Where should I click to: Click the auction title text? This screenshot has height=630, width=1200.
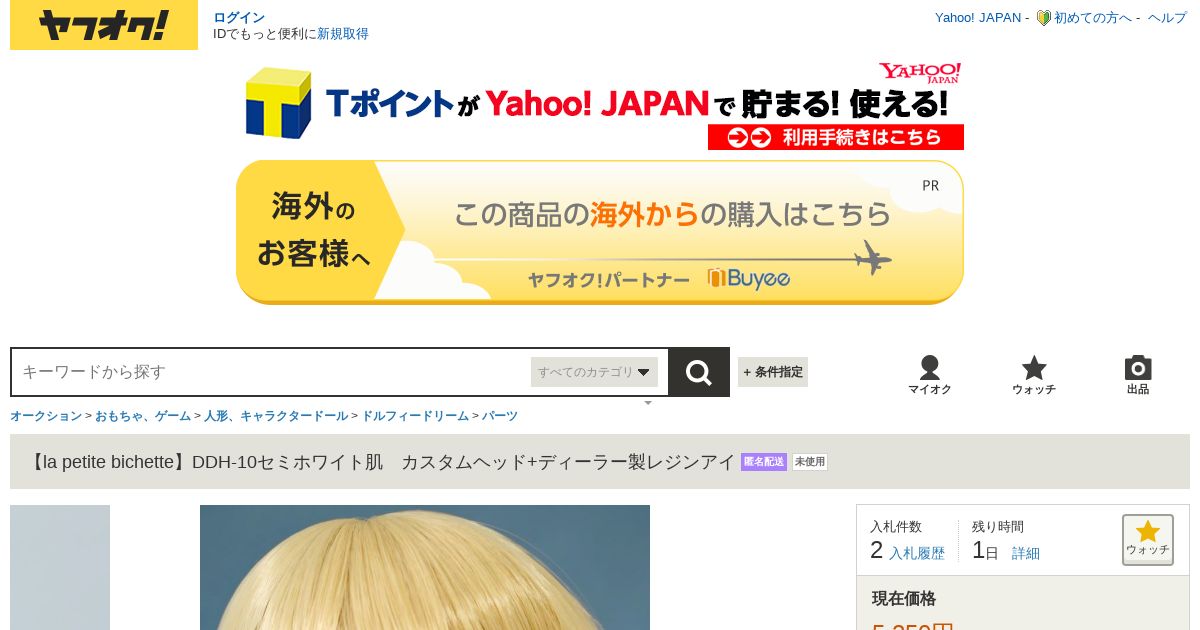point(380,462)
